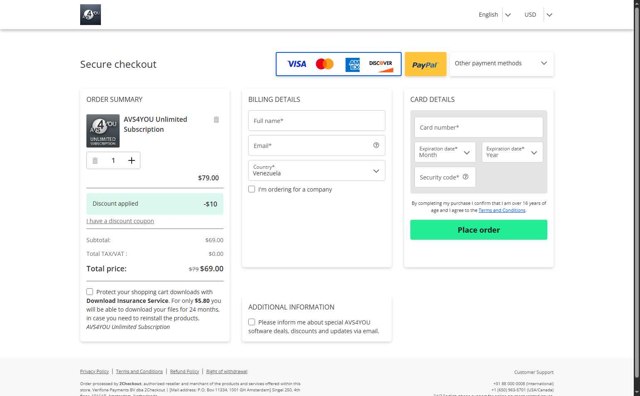
Task: Click the Discount applied -$10 banner
Action: (x=155, y=204)
